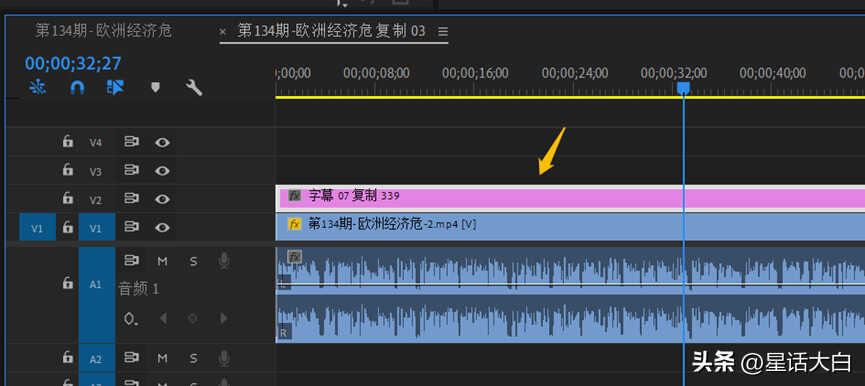Open timeline display settings wrench
865x386 pixels.
[x=194, y=87]
